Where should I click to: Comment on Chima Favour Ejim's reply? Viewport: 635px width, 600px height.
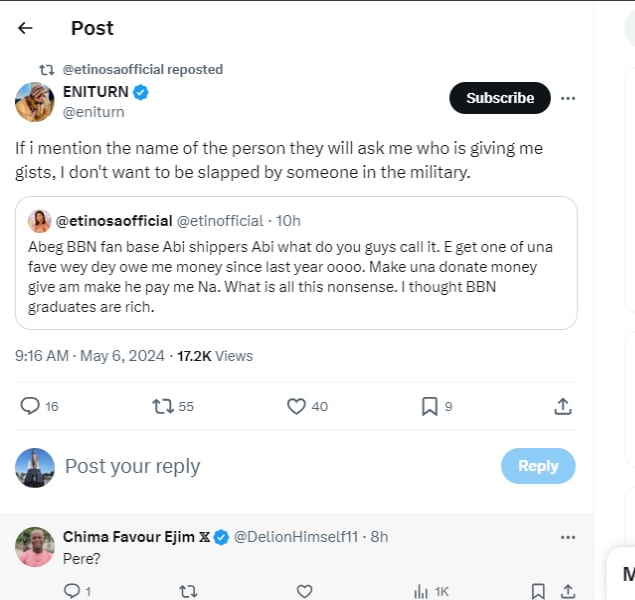coord(71,591)
